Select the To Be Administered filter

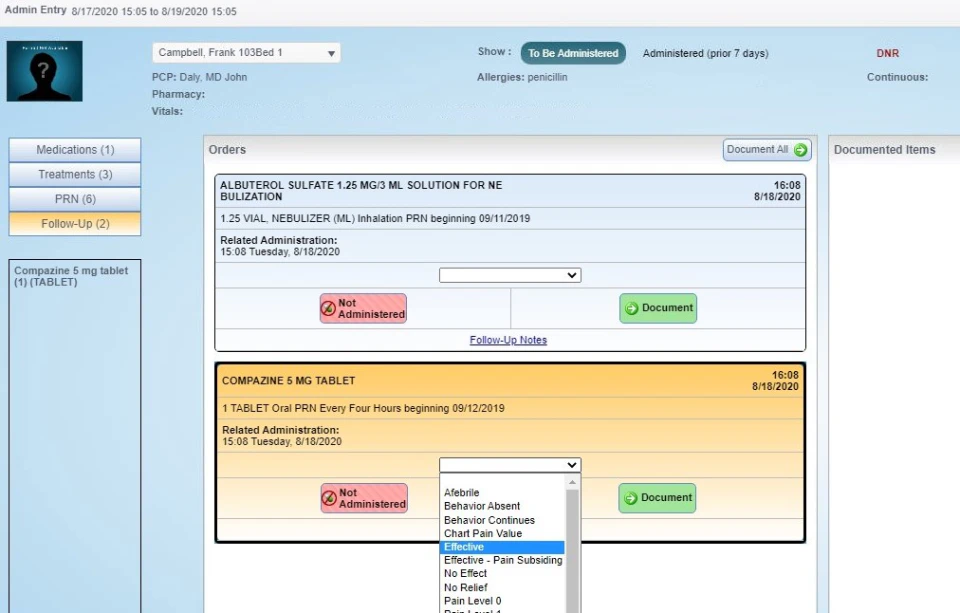point(573,52)
